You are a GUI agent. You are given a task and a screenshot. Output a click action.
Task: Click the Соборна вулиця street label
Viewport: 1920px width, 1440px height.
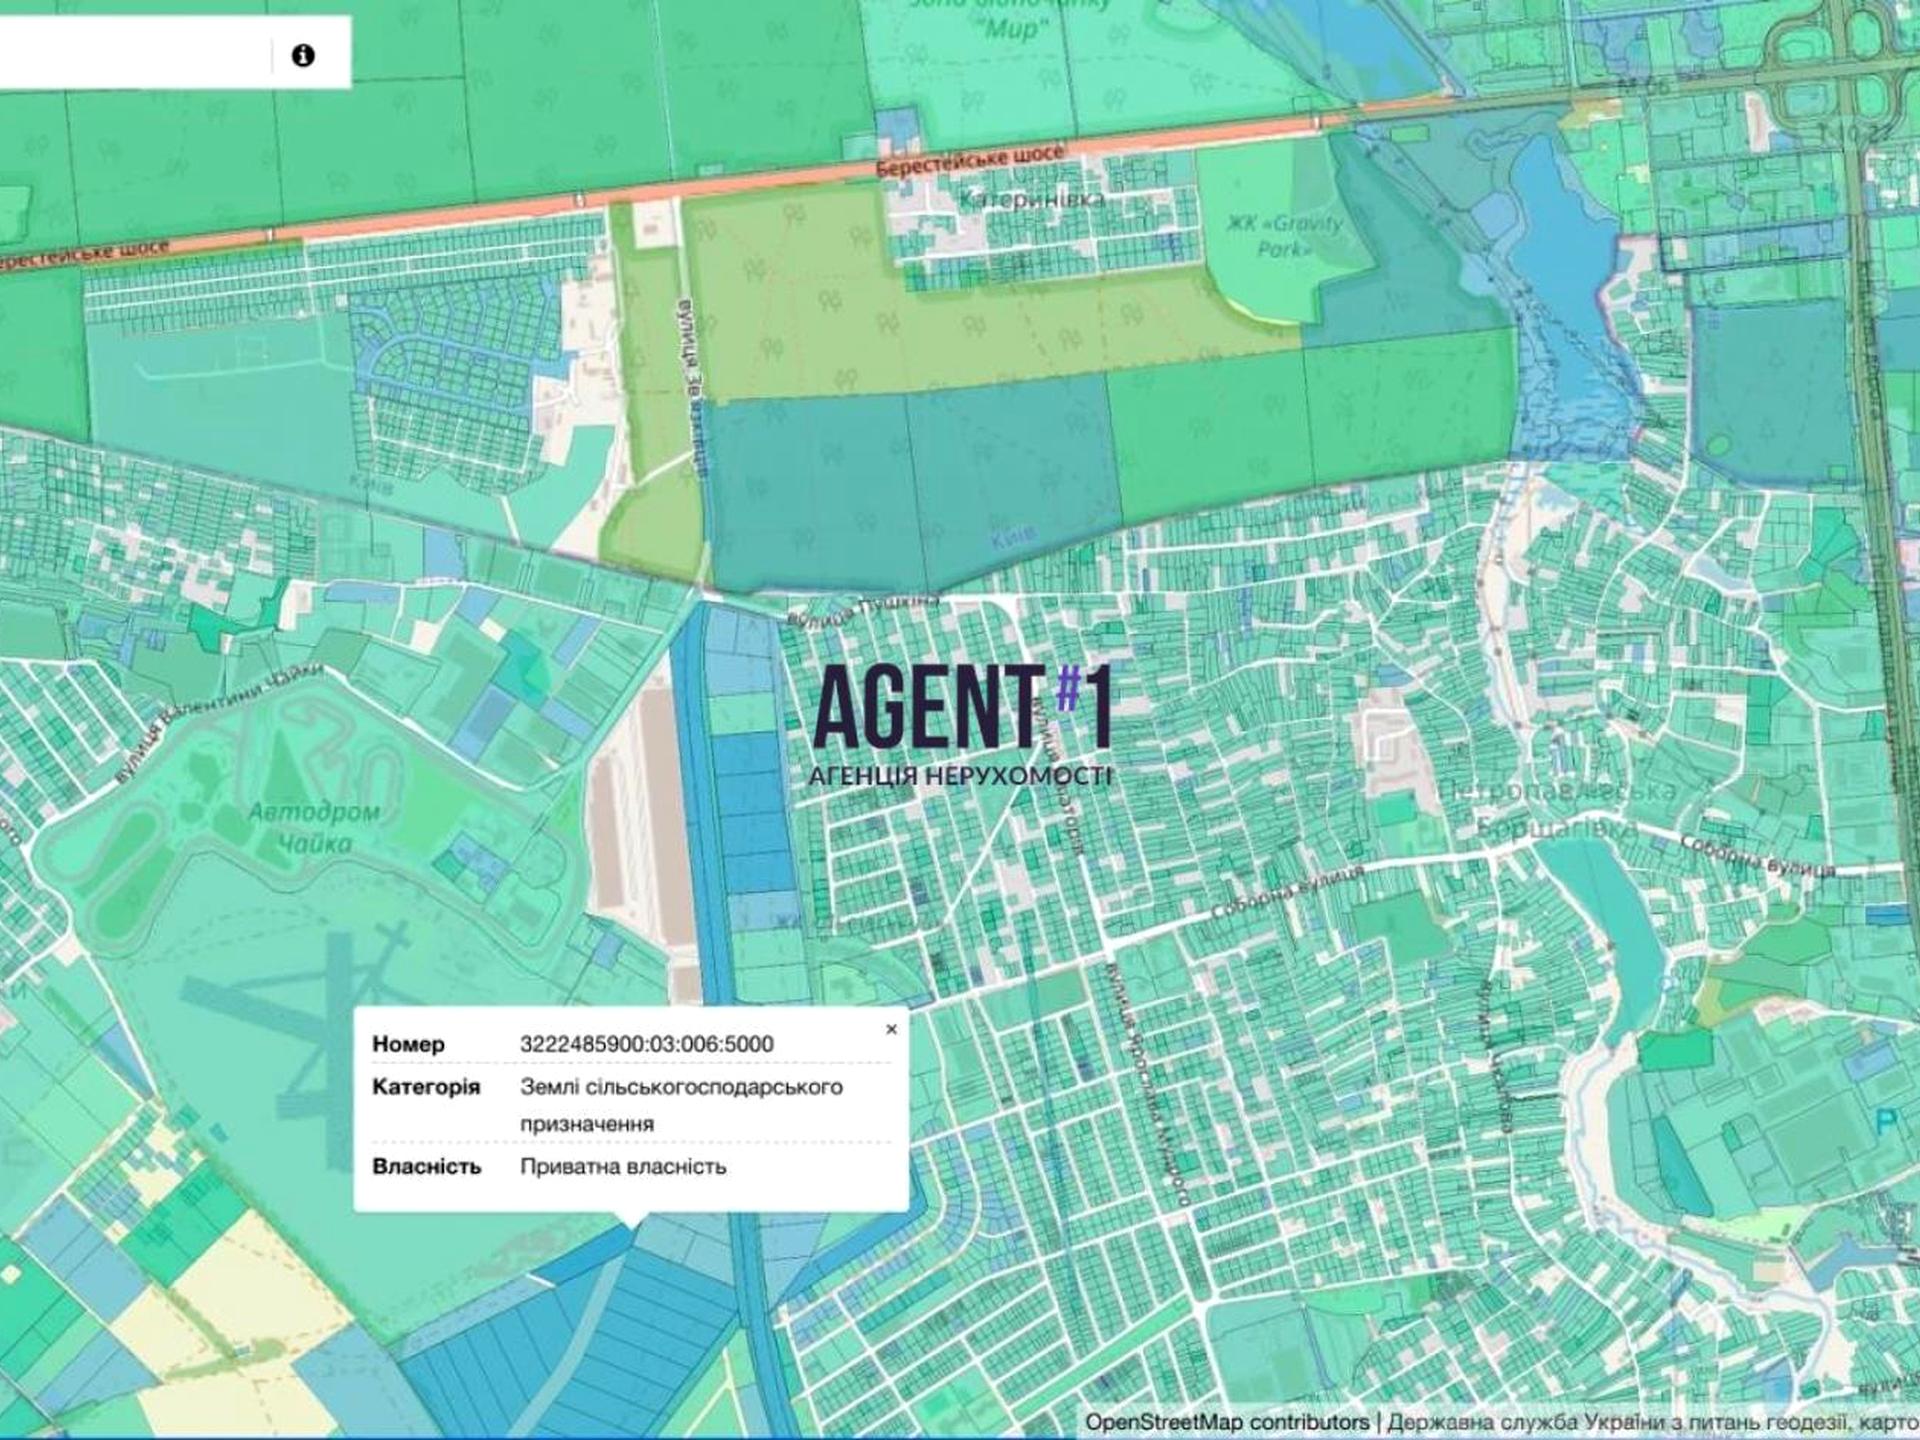pyautogui.click(x=1287, y=893)
